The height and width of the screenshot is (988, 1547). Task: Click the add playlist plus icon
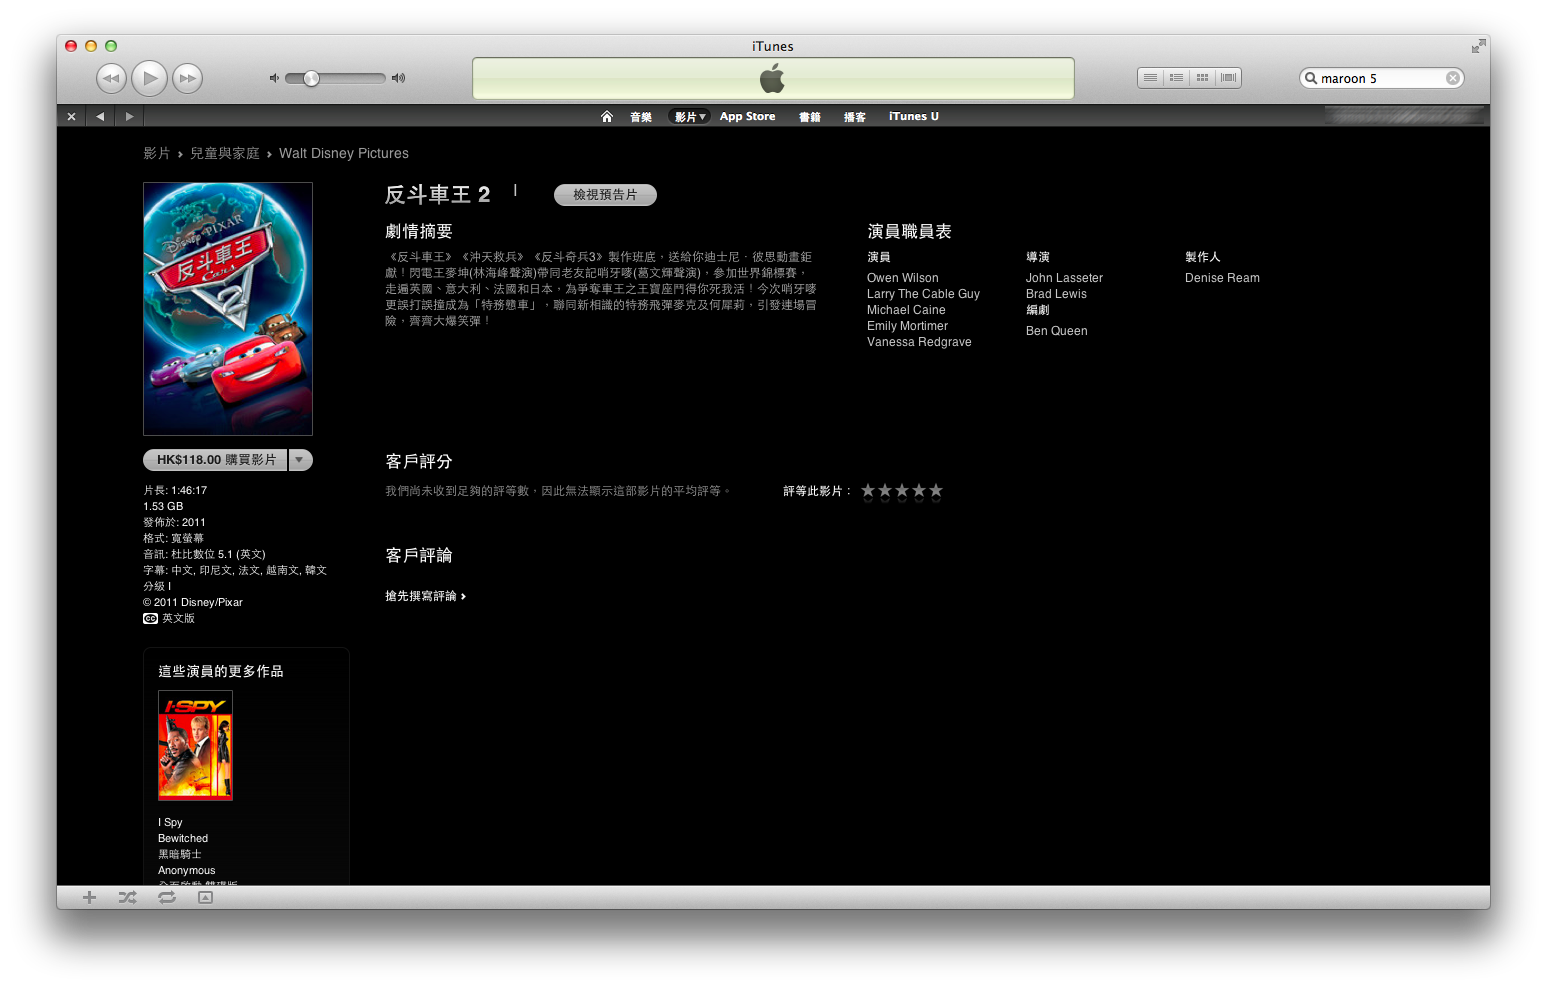[x=89, y=897]
